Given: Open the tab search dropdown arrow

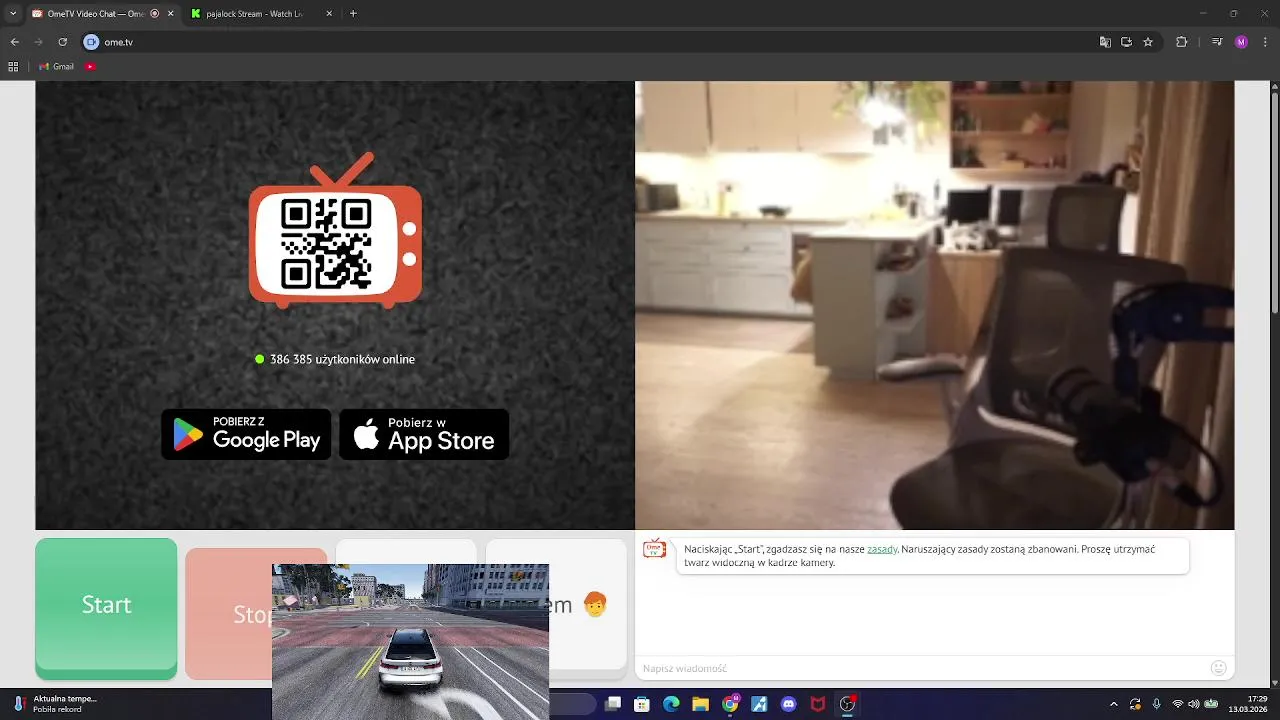Looking at the screenshot, I should coord(13,14).
